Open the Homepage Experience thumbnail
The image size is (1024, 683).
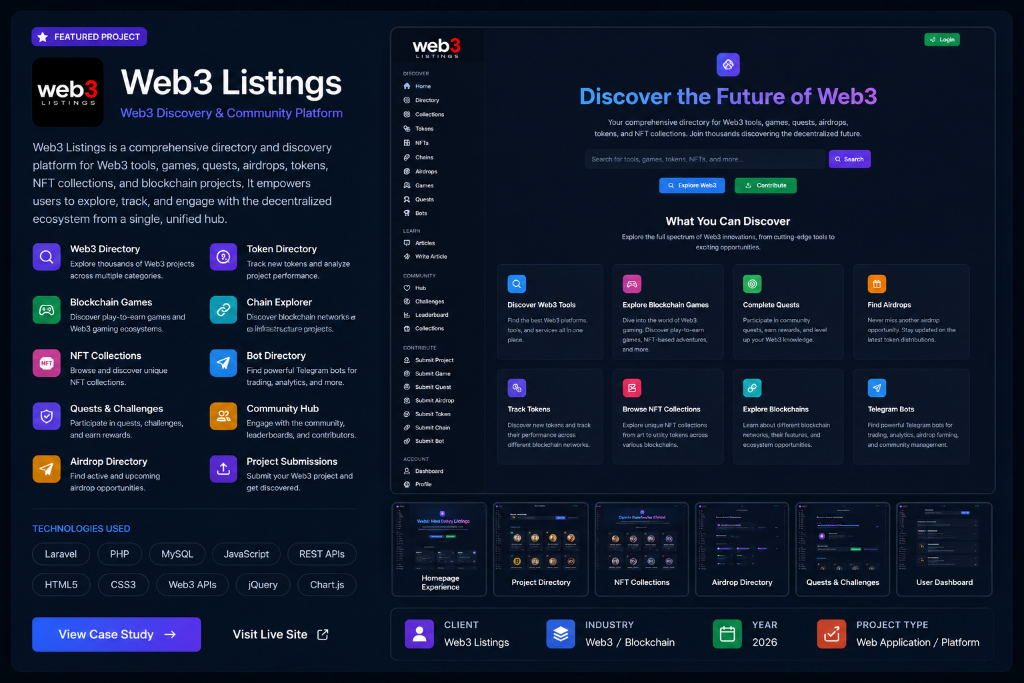coord(440,549)
